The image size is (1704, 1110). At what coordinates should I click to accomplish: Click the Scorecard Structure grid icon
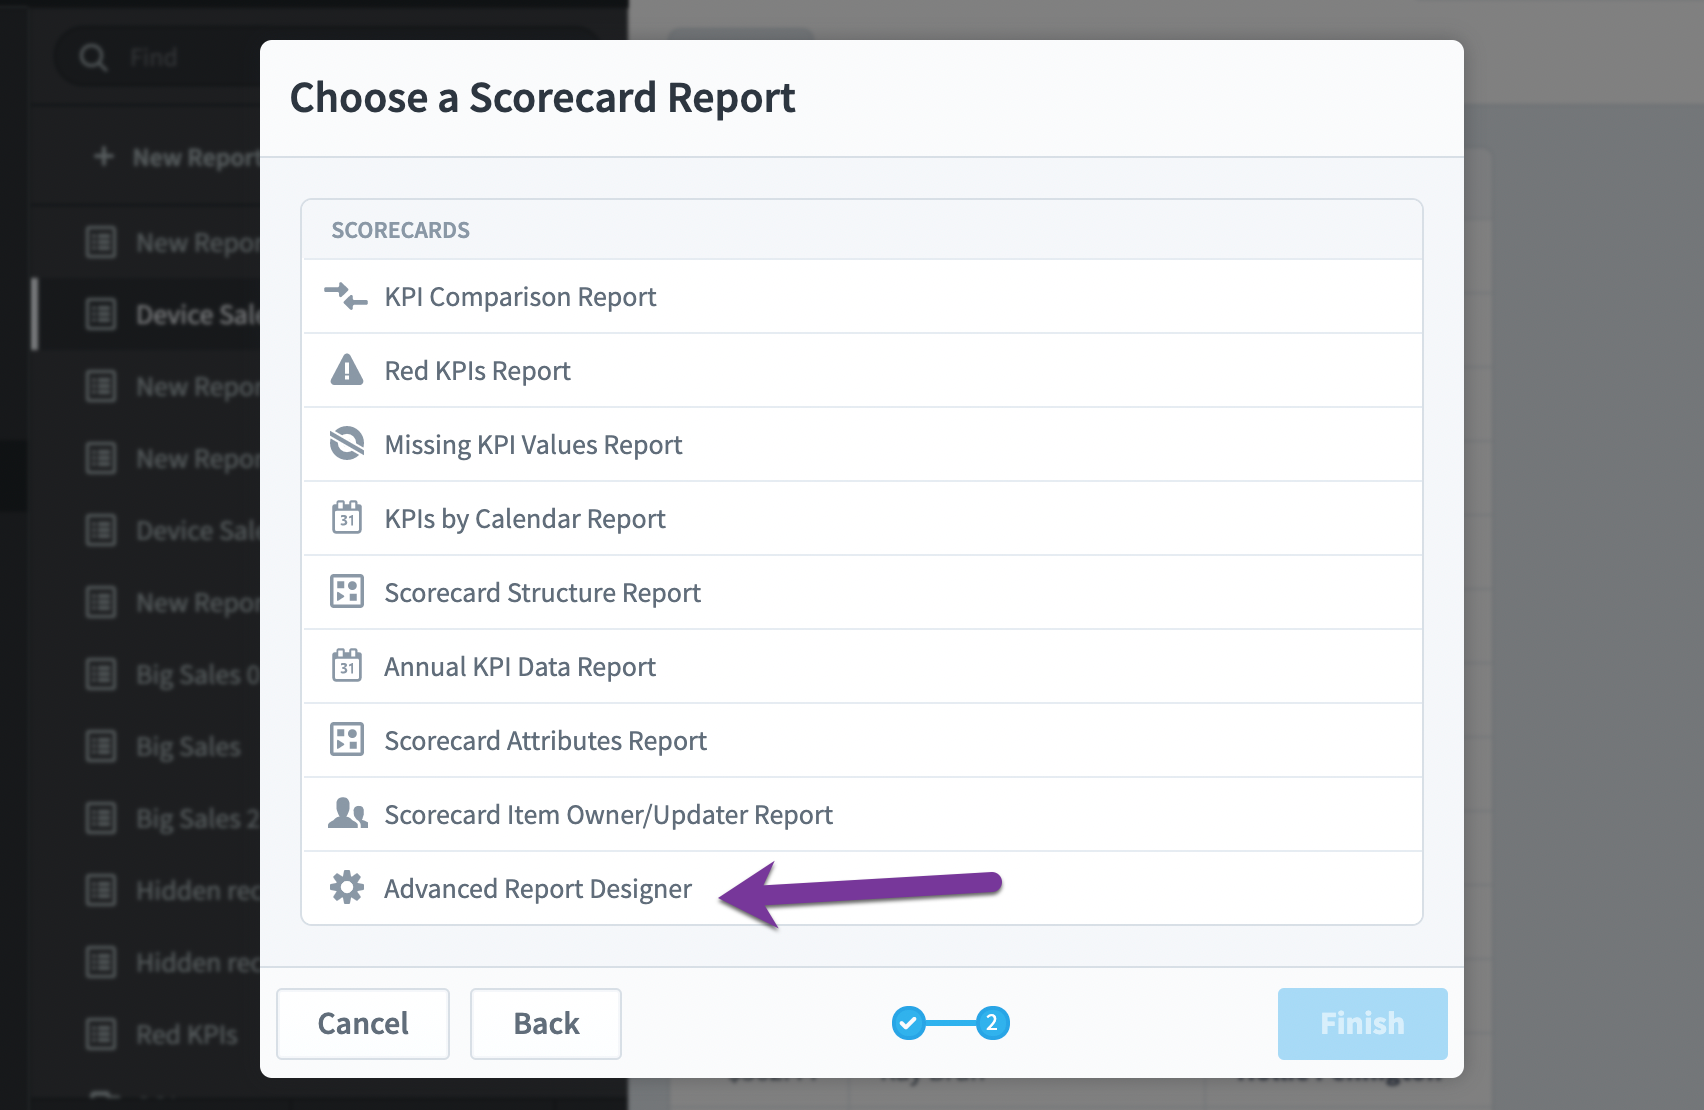pos(347,592)
